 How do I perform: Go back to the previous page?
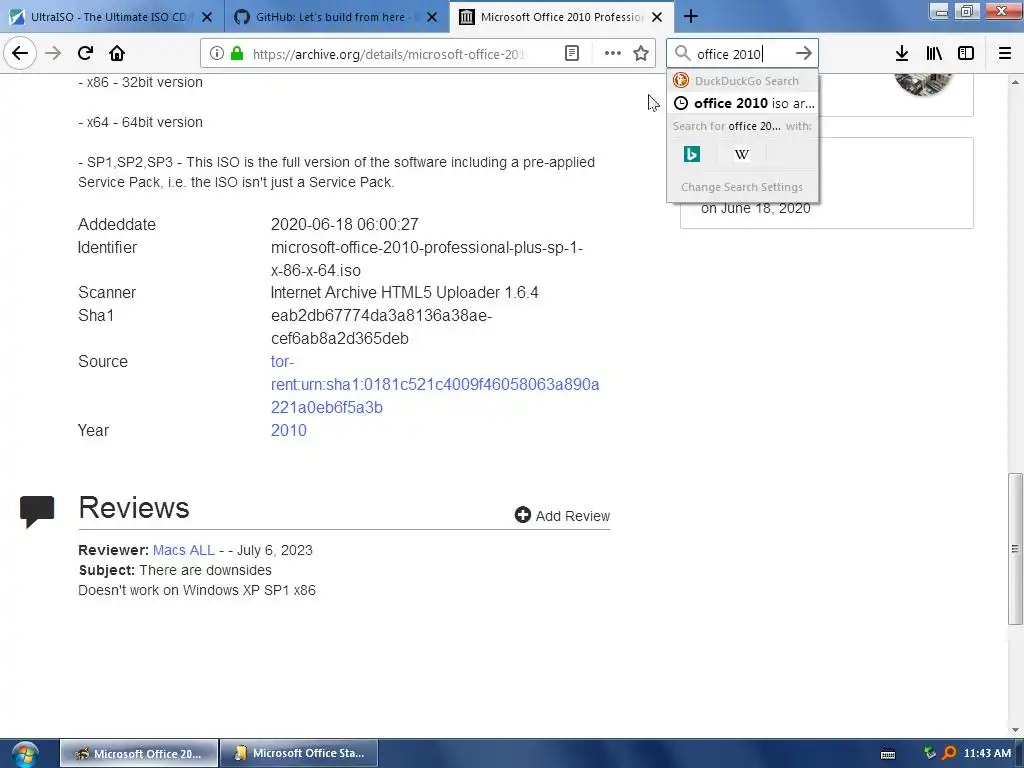(x=20, y=54)
